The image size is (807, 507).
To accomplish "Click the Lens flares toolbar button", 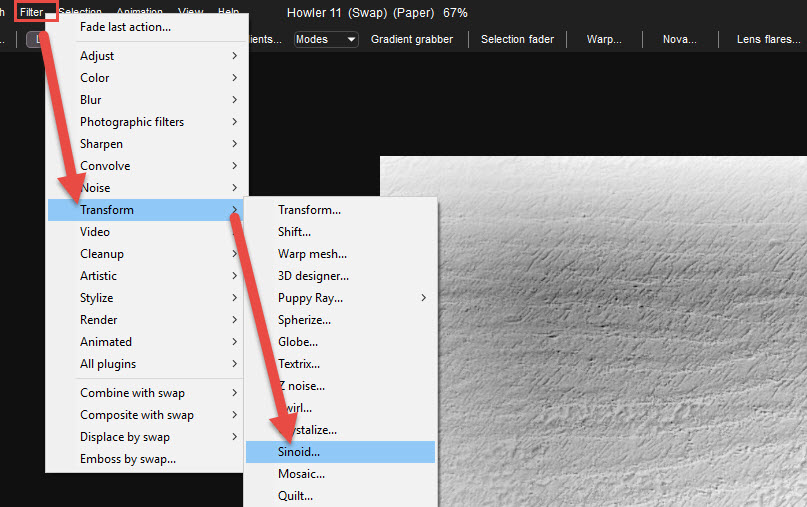I will coord(767,39).
